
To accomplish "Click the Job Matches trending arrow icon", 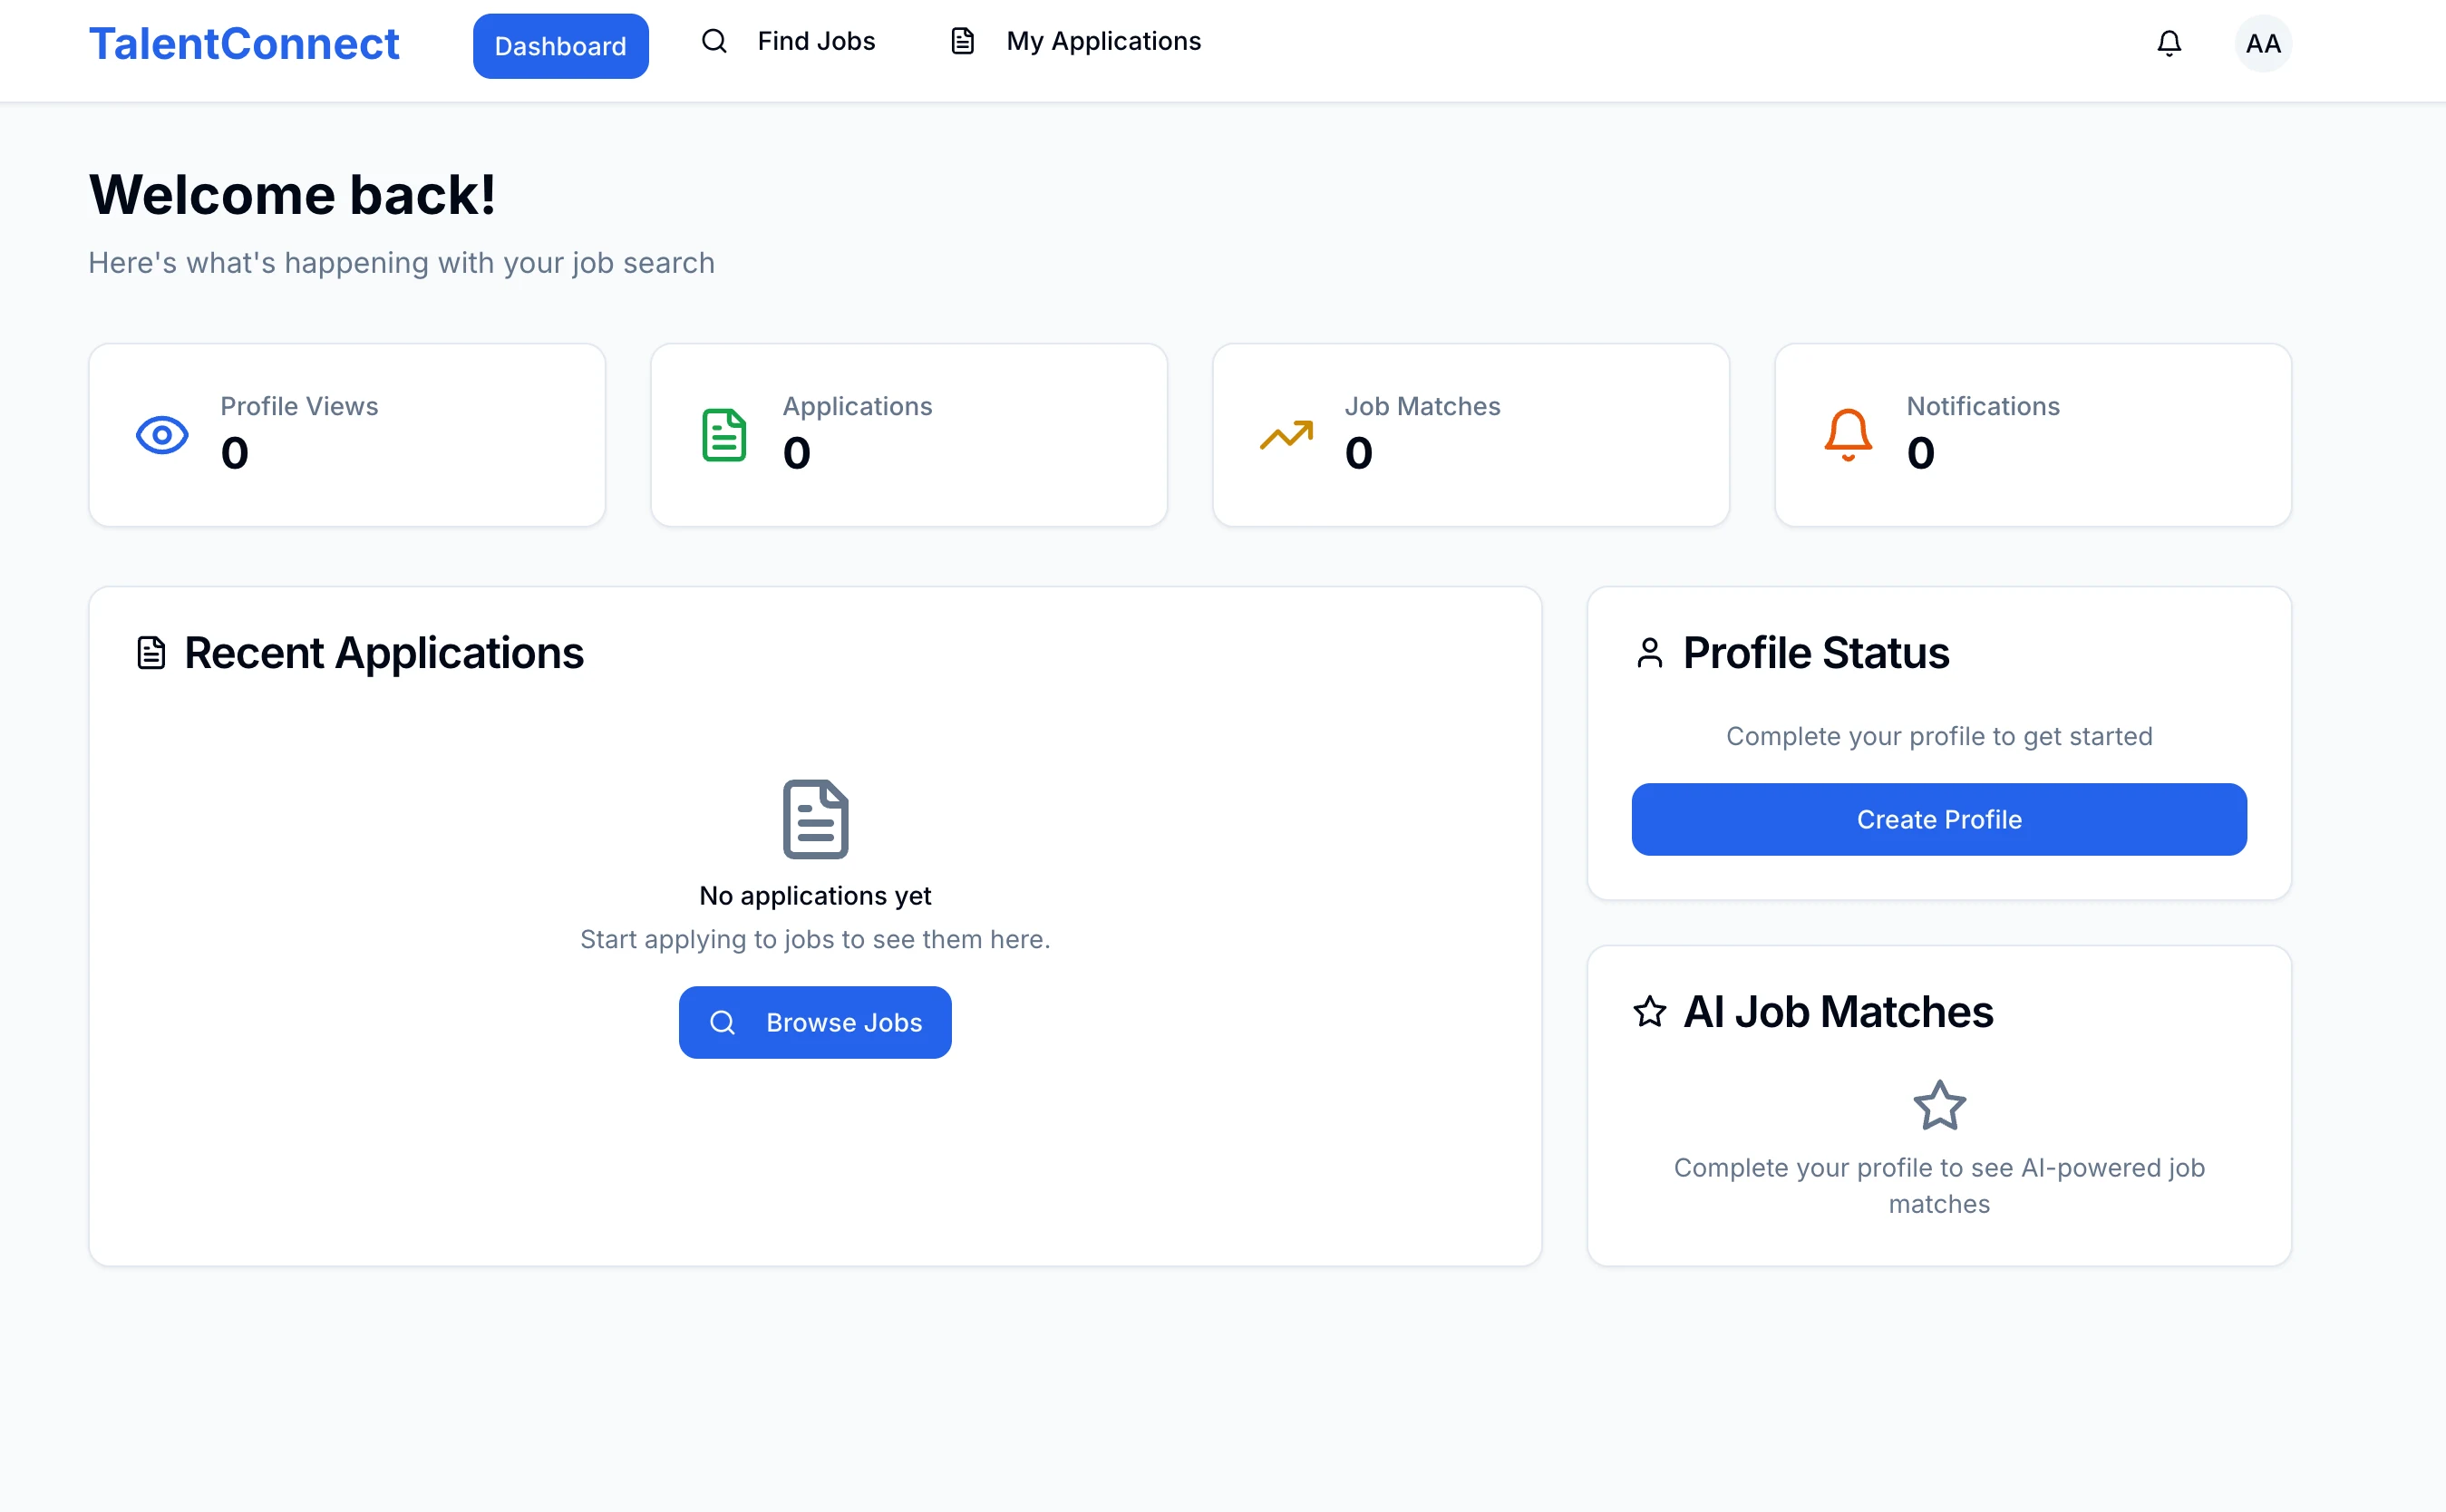I will [1286, 435].
